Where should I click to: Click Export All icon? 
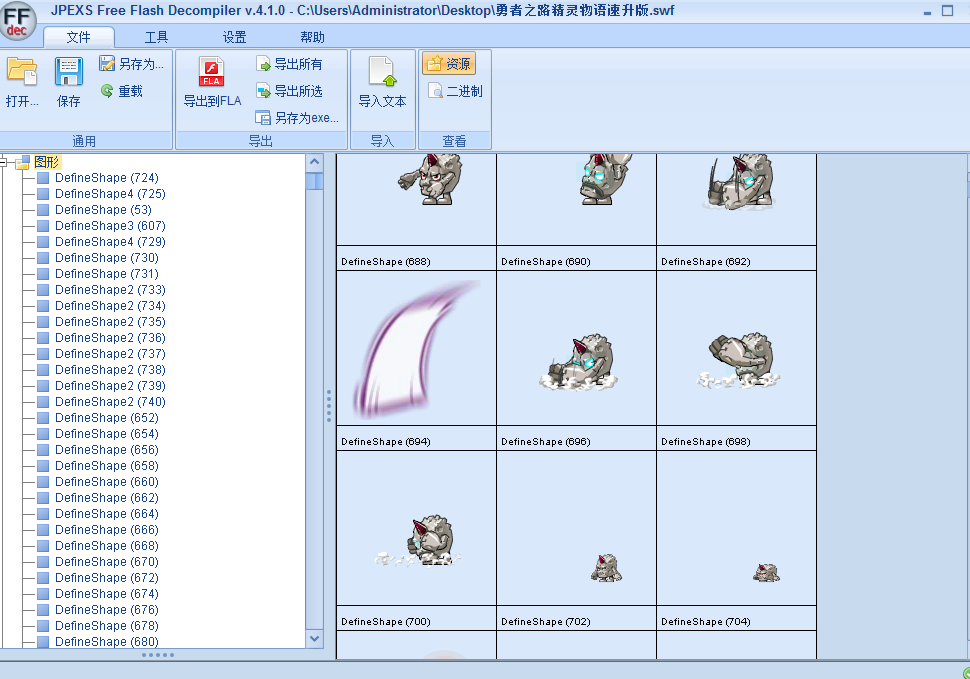coord(264,64)
